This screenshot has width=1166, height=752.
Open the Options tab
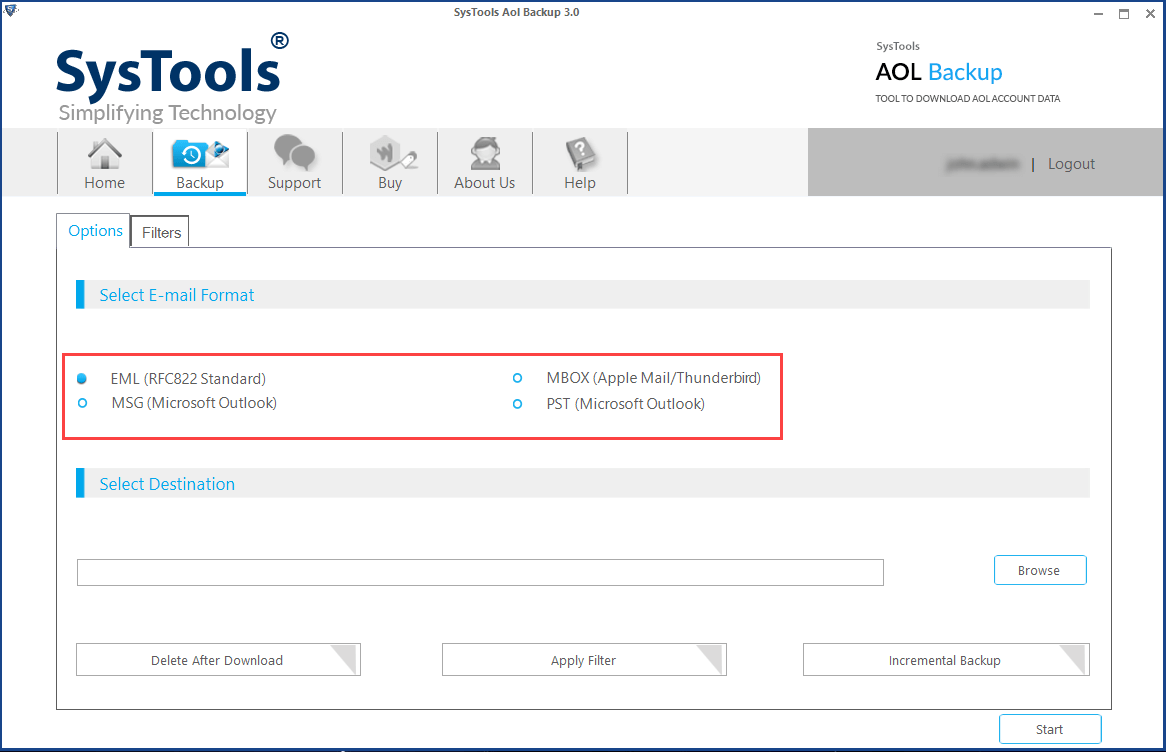[93, 230]
